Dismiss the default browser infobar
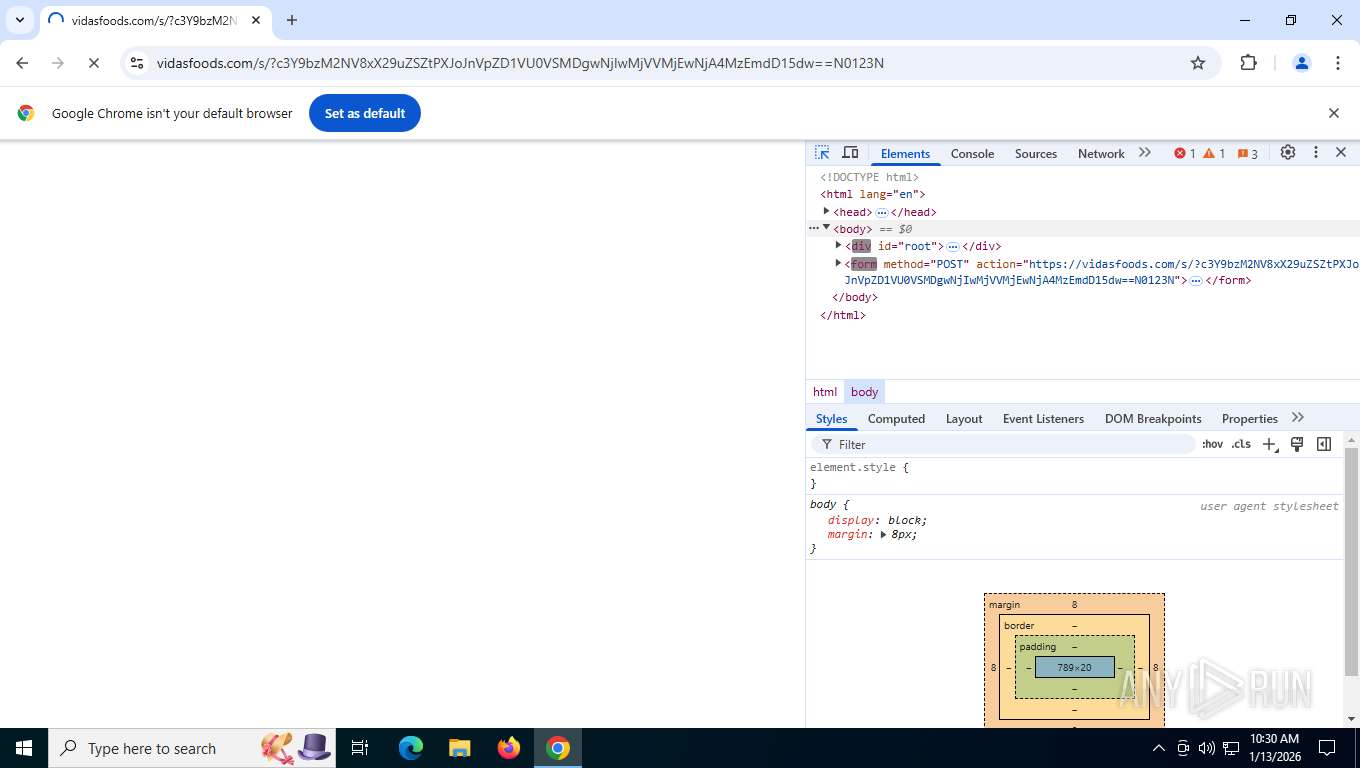This screenshot has width=1360, height=768. [1333, 113]
